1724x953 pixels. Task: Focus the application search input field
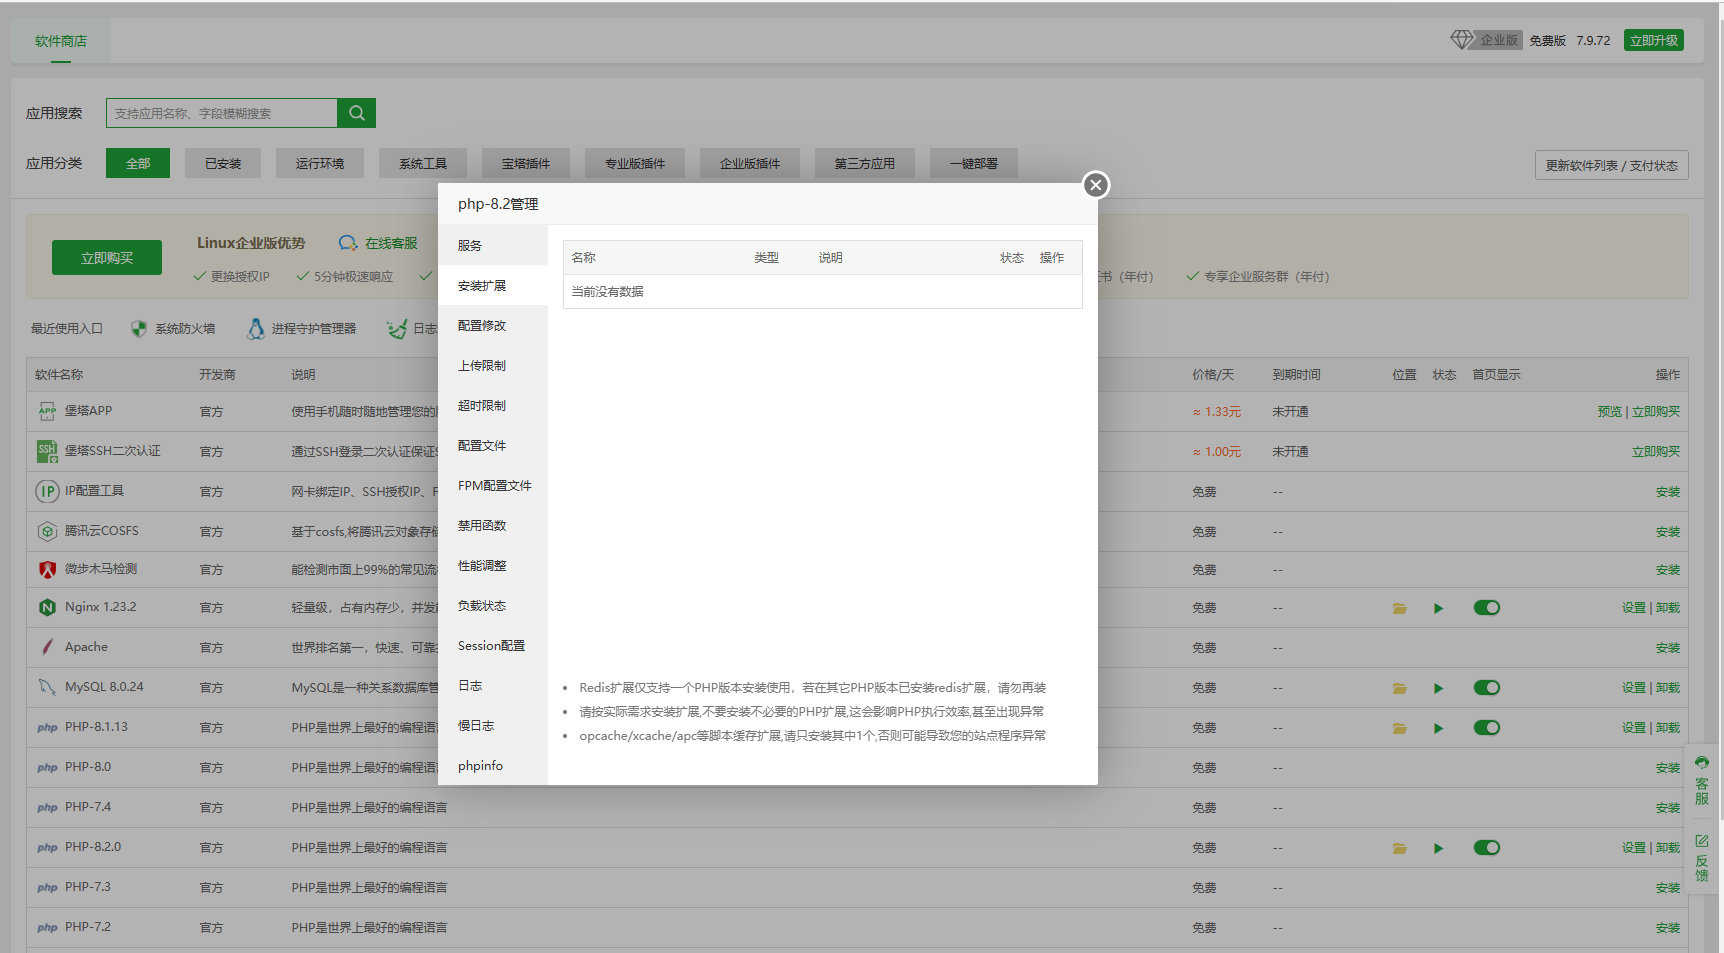pyautogui.click(x=222, y=113)
